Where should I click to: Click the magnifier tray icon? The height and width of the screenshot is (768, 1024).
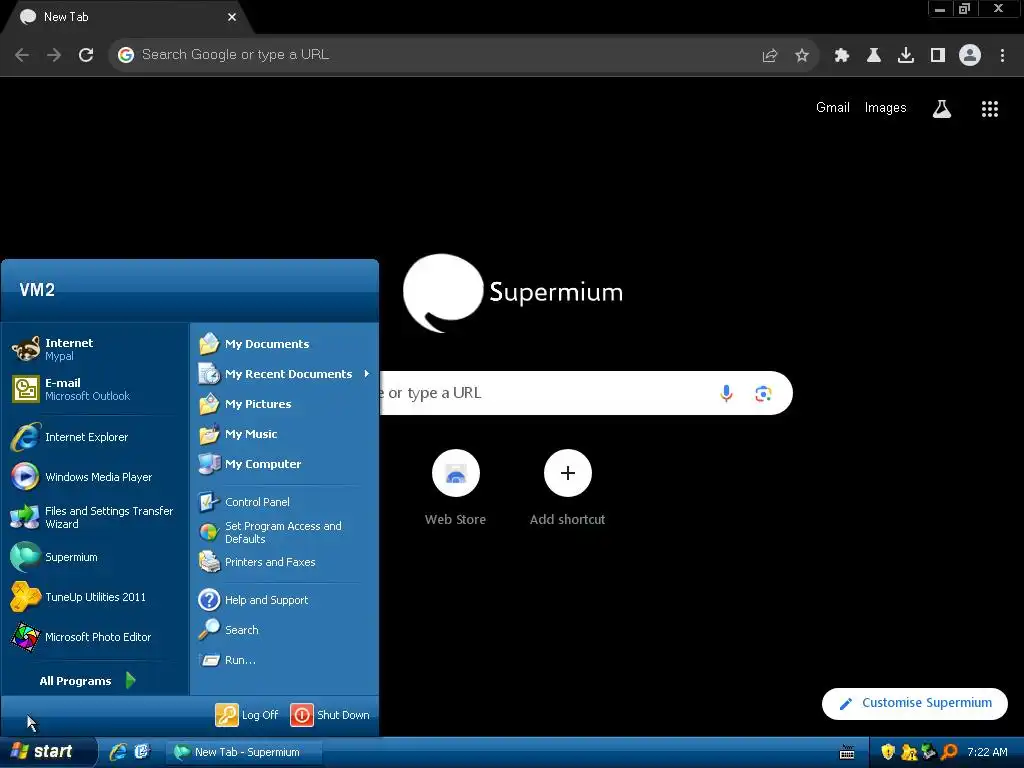point(950,752)
